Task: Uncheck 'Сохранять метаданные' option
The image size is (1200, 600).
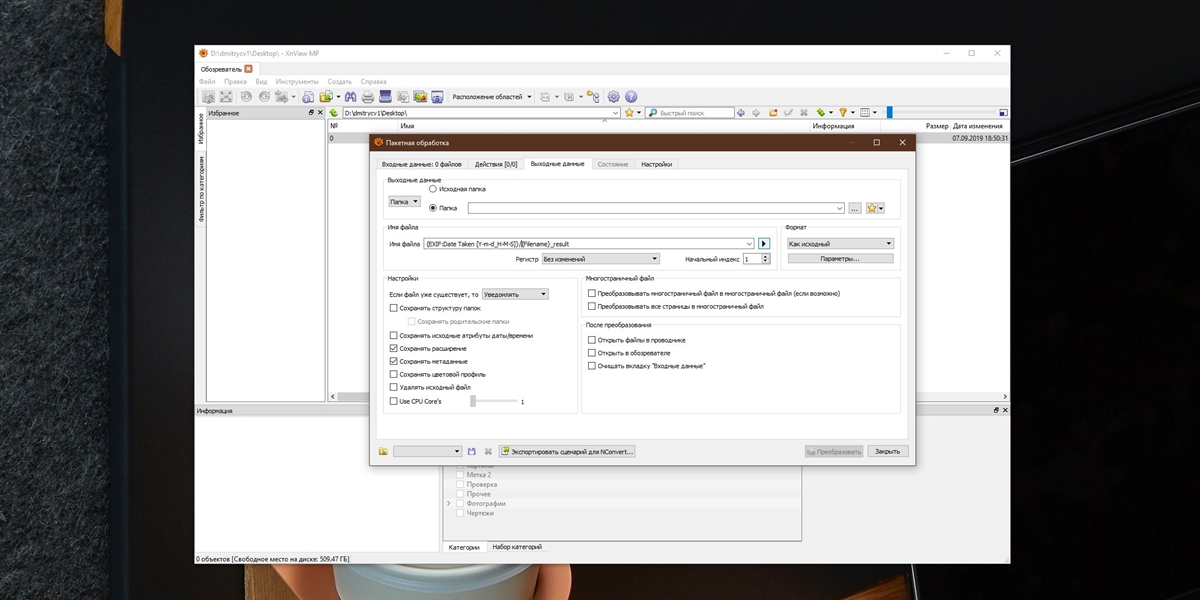Action: [393, 361]
